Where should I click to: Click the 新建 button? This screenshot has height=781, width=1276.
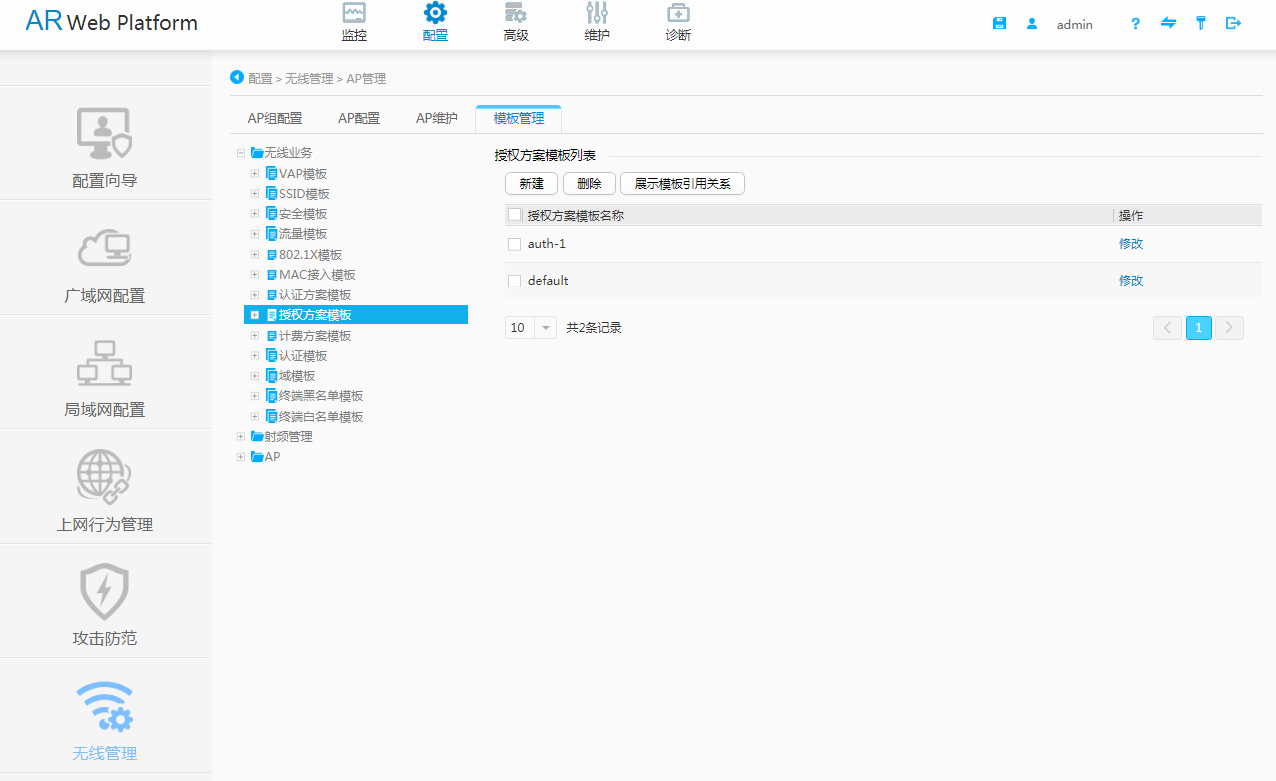coord(531,184)
